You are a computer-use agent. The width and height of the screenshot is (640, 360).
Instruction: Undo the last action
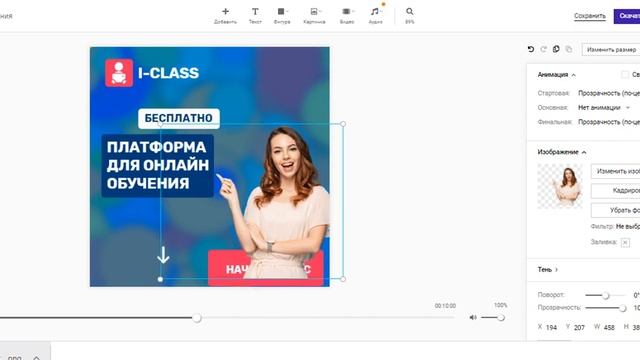click(531, 49)
